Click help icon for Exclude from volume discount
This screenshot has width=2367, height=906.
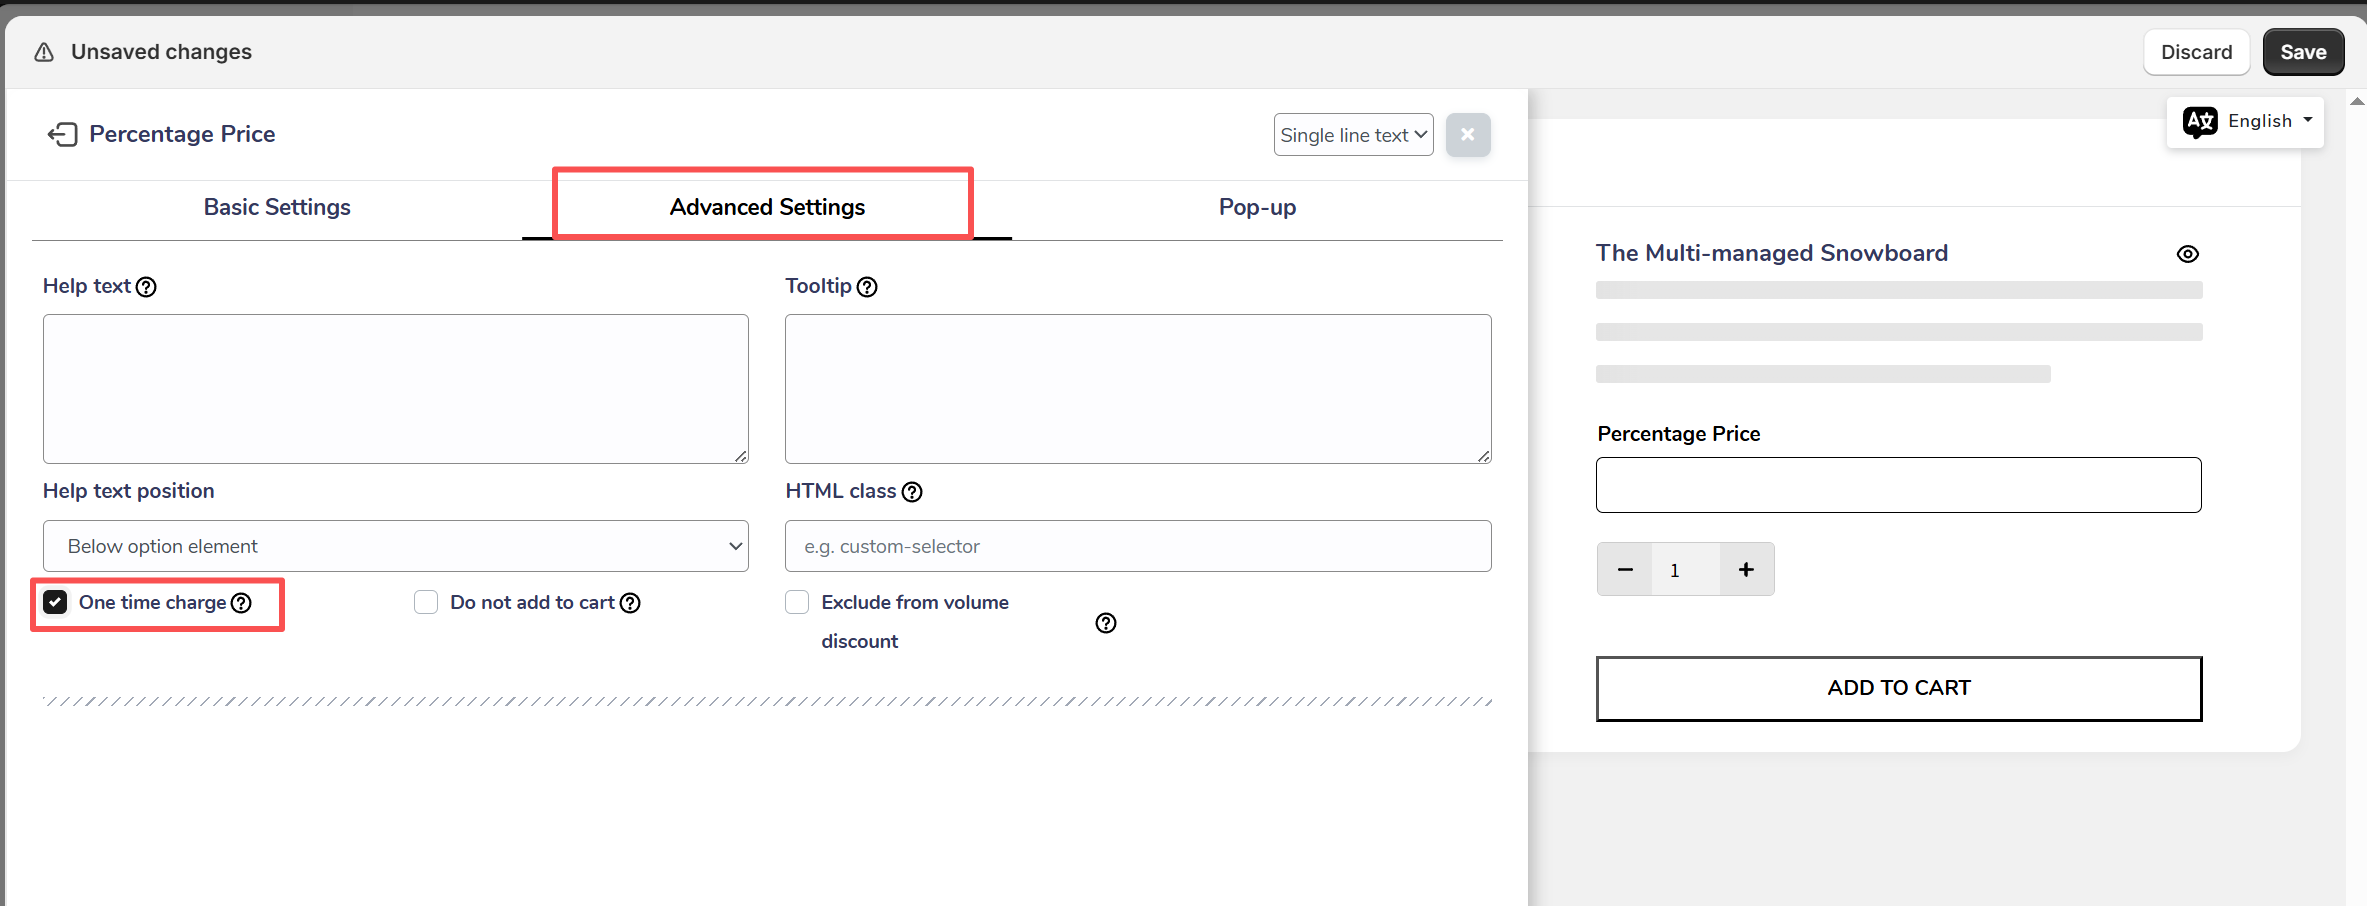(x=1105, y=623)
